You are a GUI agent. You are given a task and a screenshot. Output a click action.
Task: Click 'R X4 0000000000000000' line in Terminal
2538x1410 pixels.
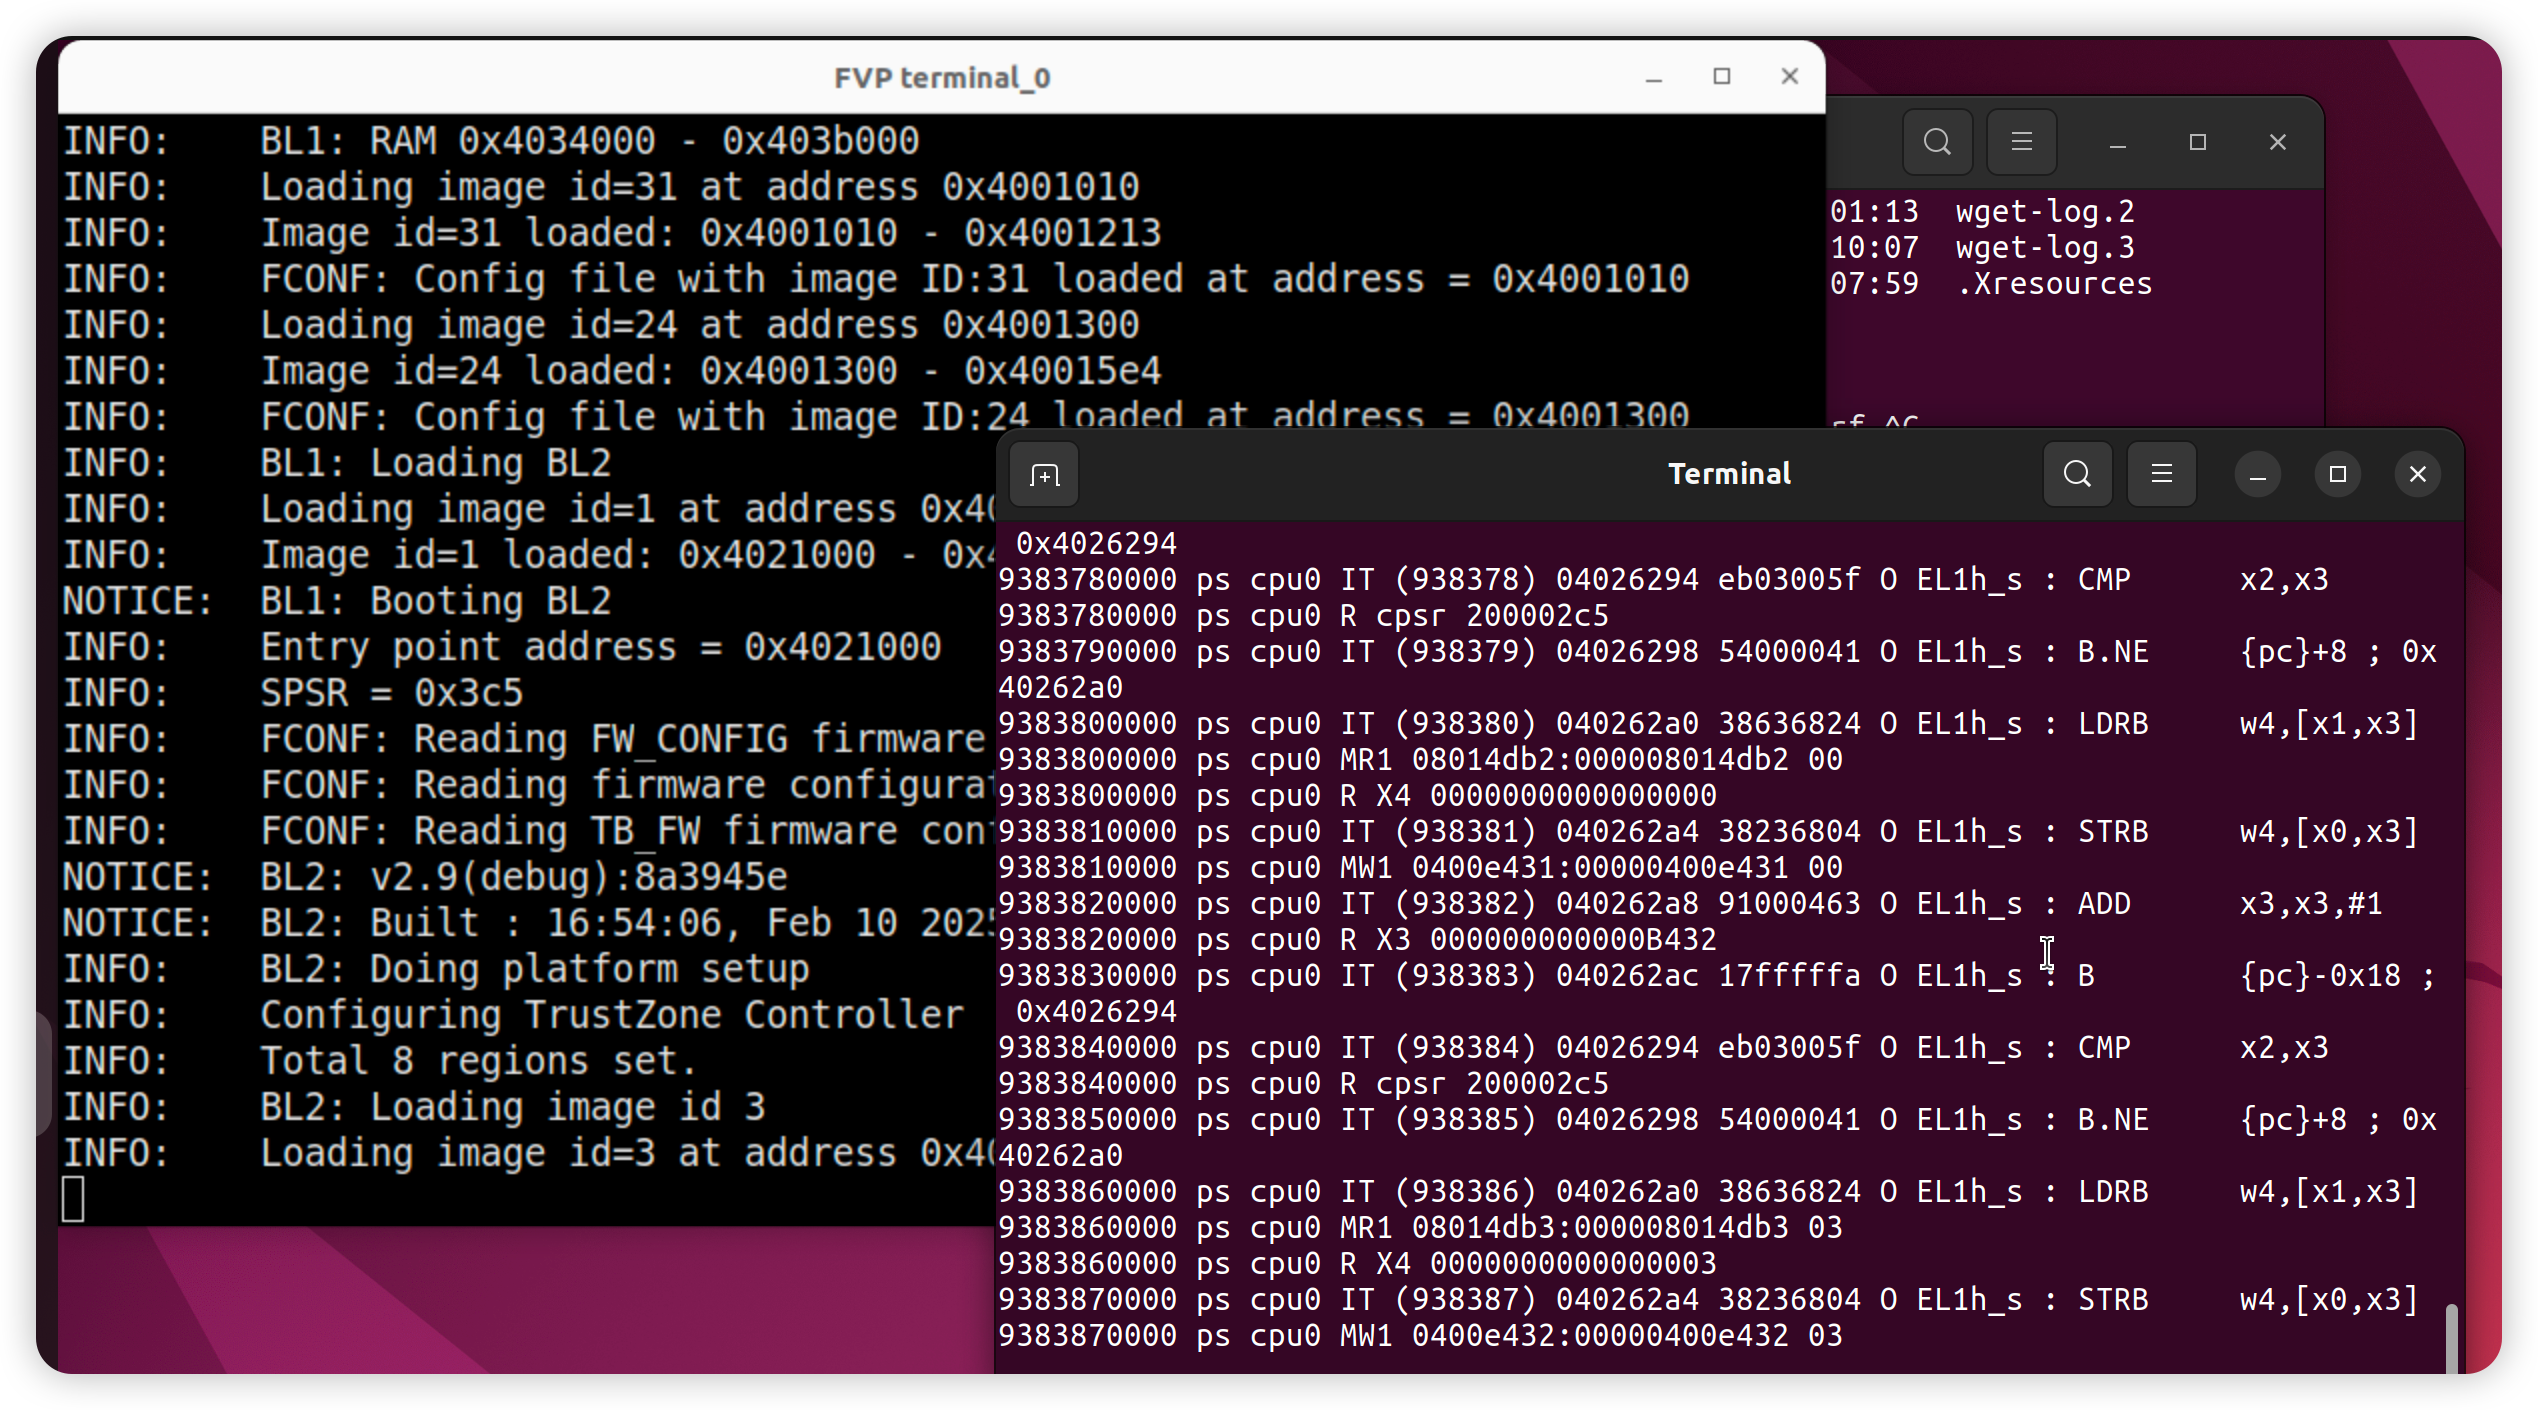coord(1357,795)
